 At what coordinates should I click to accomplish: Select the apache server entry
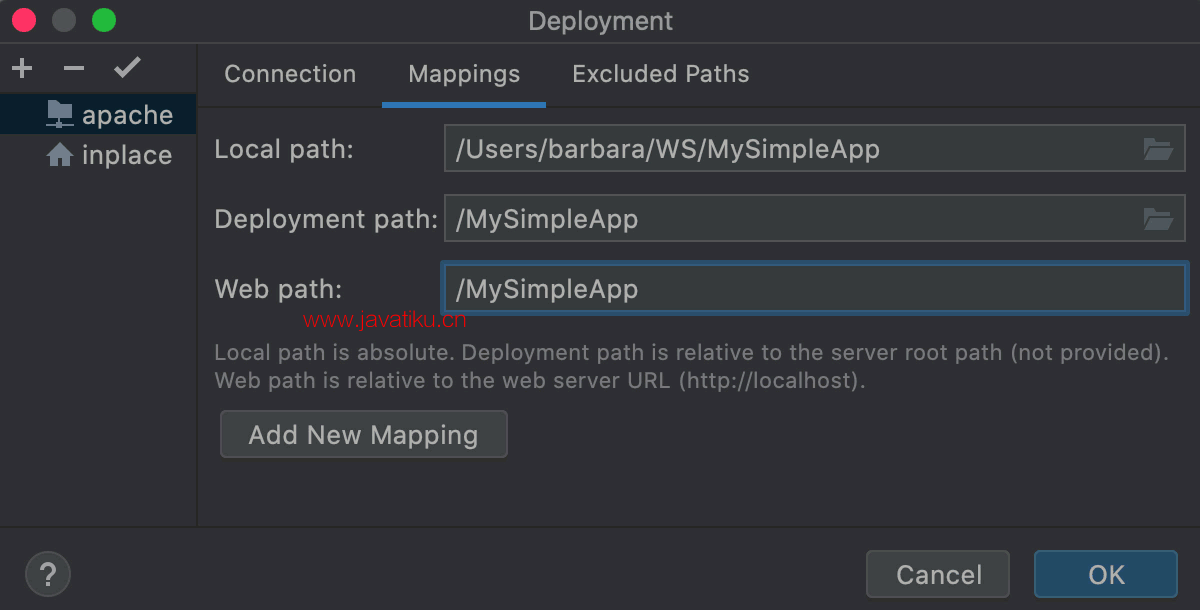[98, 115]
